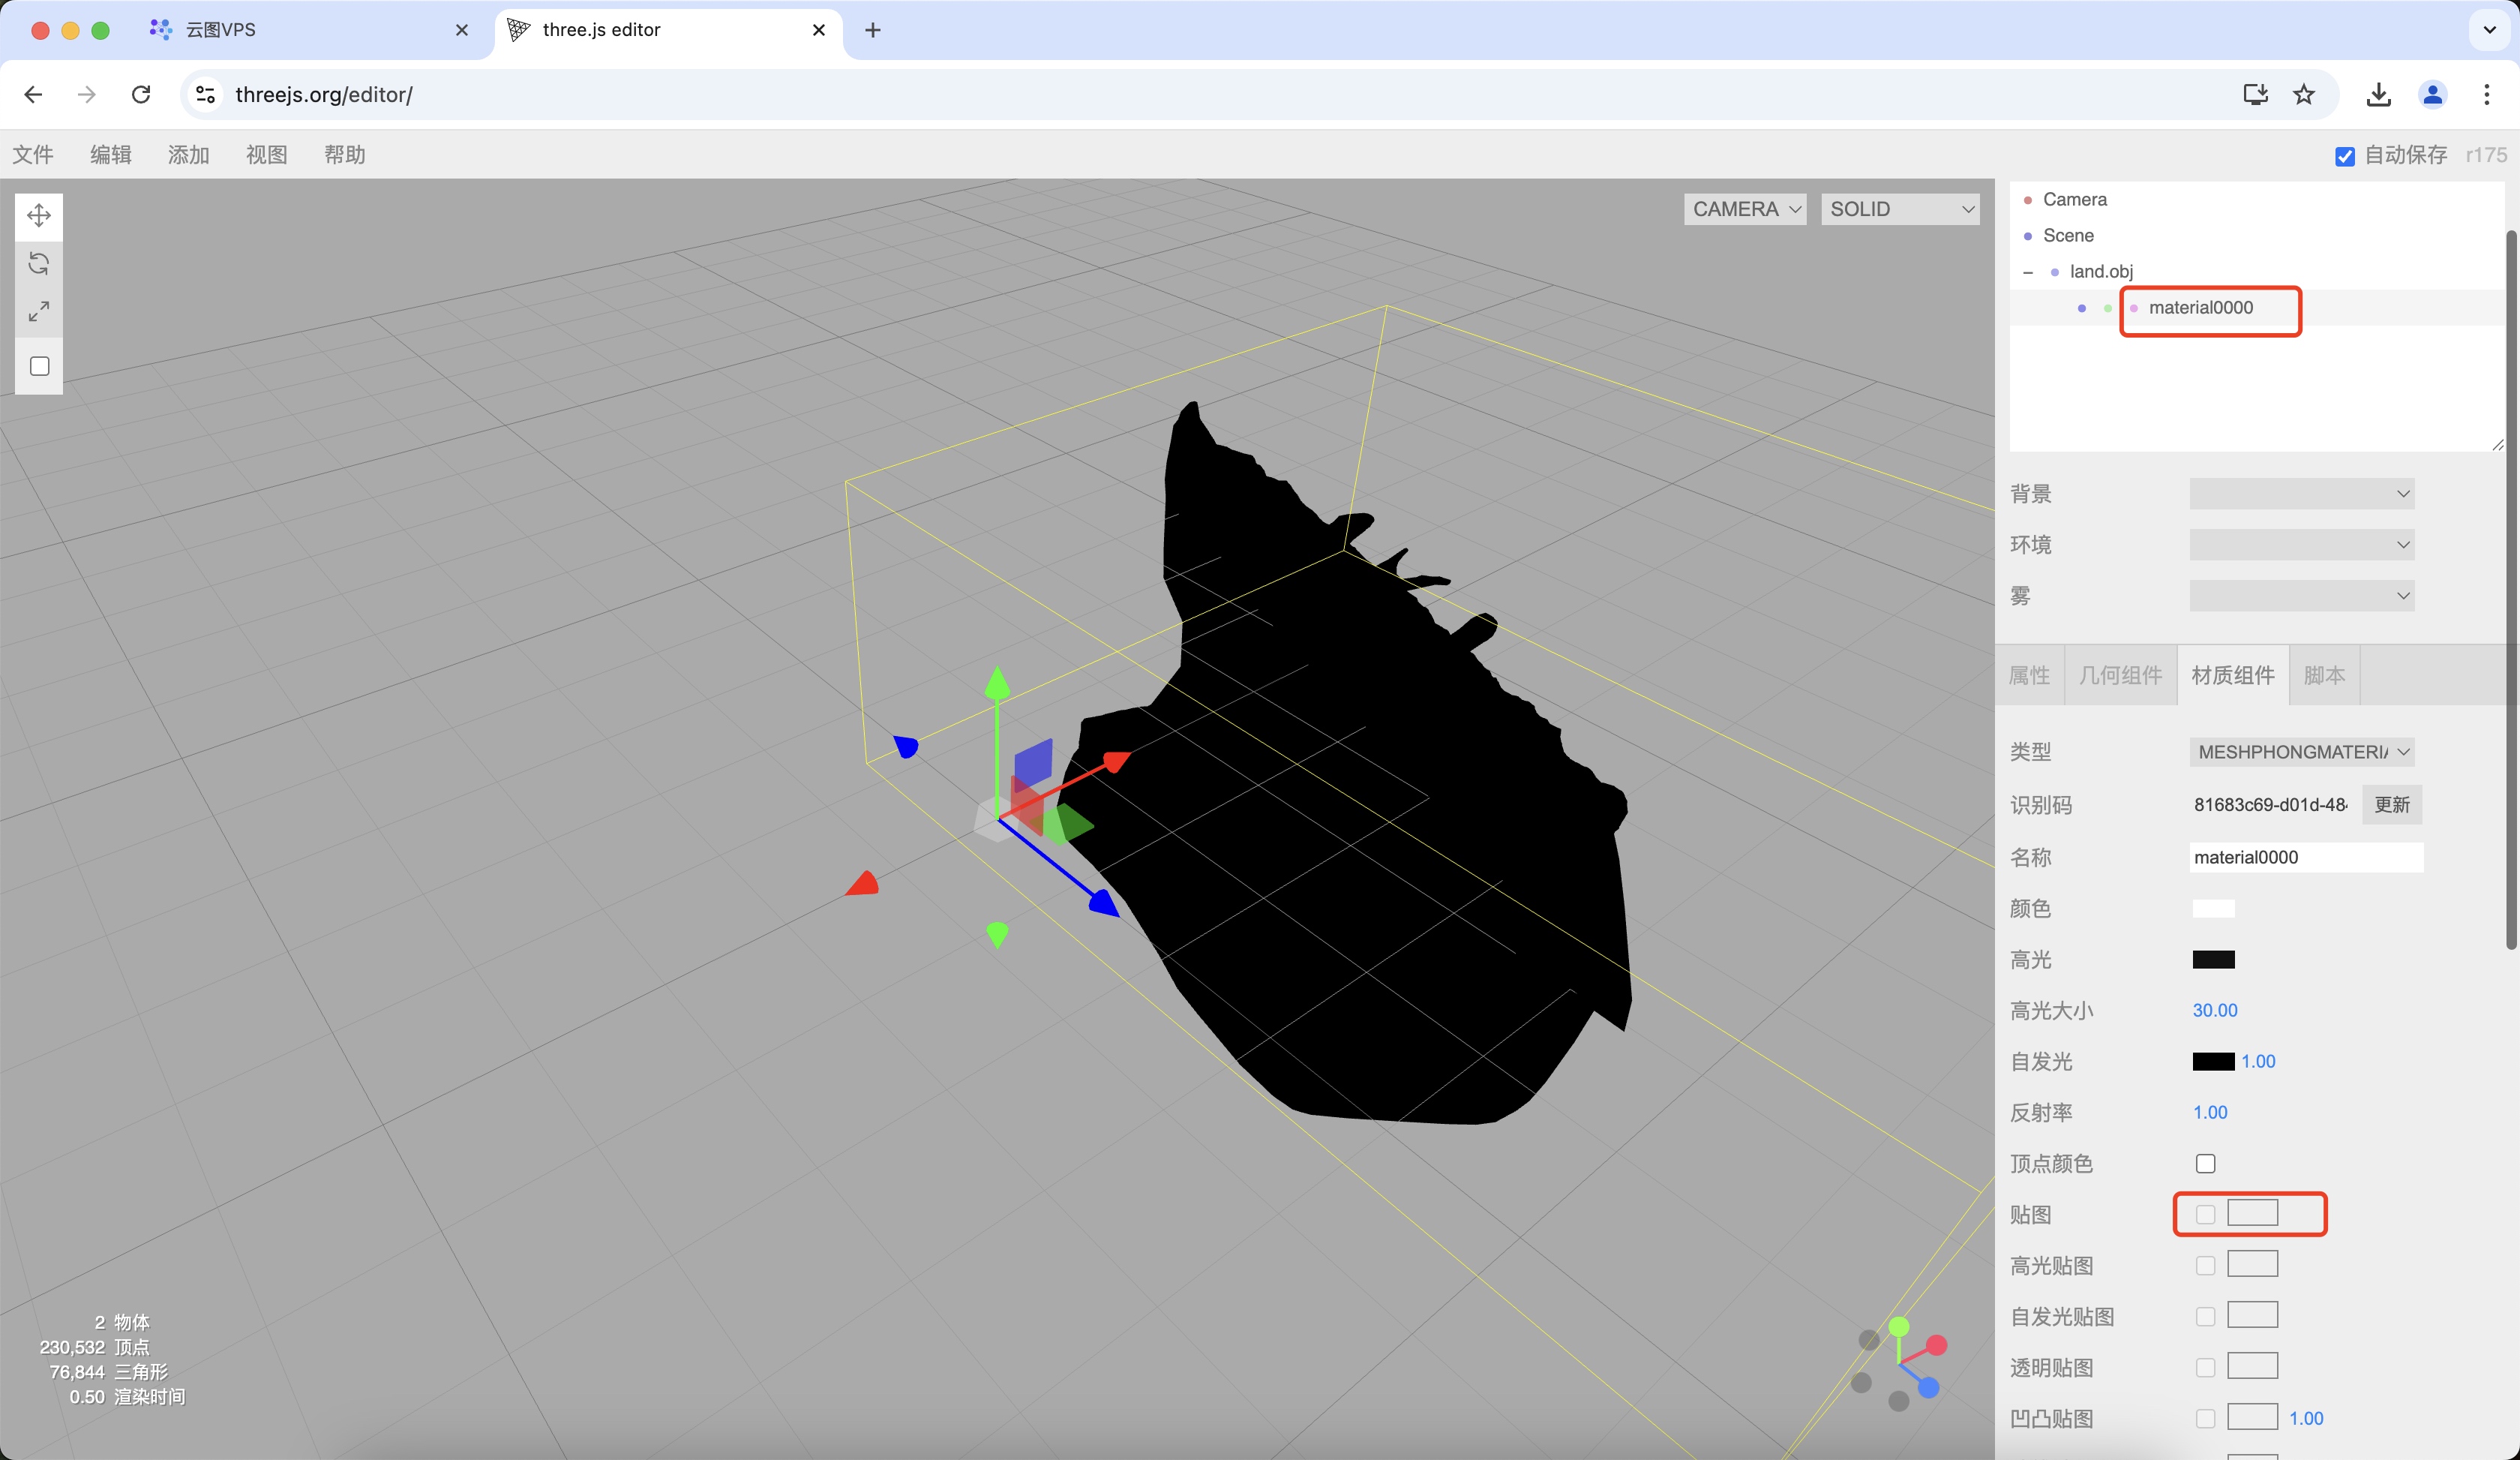Viewport: 2520px width, 1460px height.
Task: Switch to the 属性 tab
Action: click(2029, 675)
